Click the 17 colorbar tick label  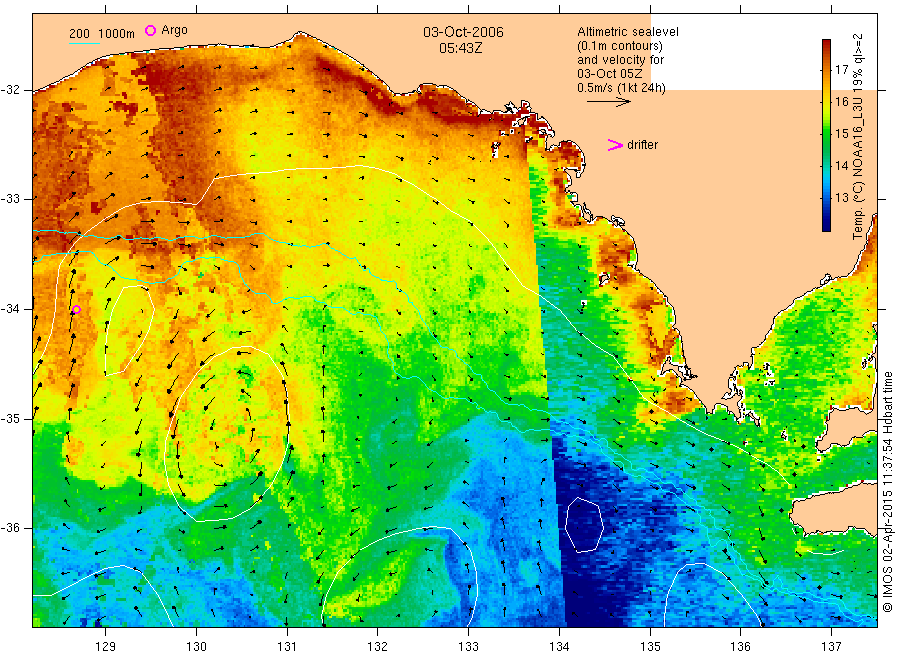click(841, 70)
